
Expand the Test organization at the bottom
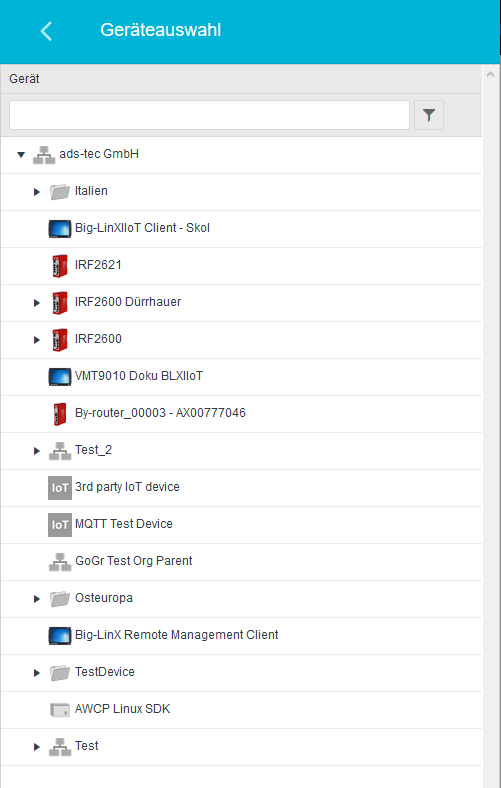[x=37, y=747]
